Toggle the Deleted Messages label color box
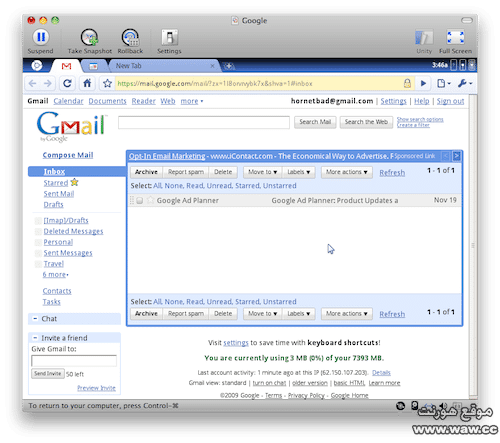 coord(38,231)
